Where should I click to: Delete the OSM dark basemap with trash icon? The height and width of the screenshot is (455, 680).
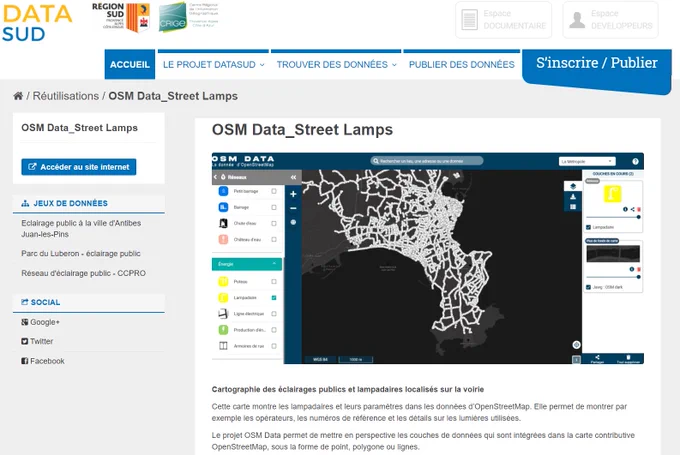coord(639,269)
